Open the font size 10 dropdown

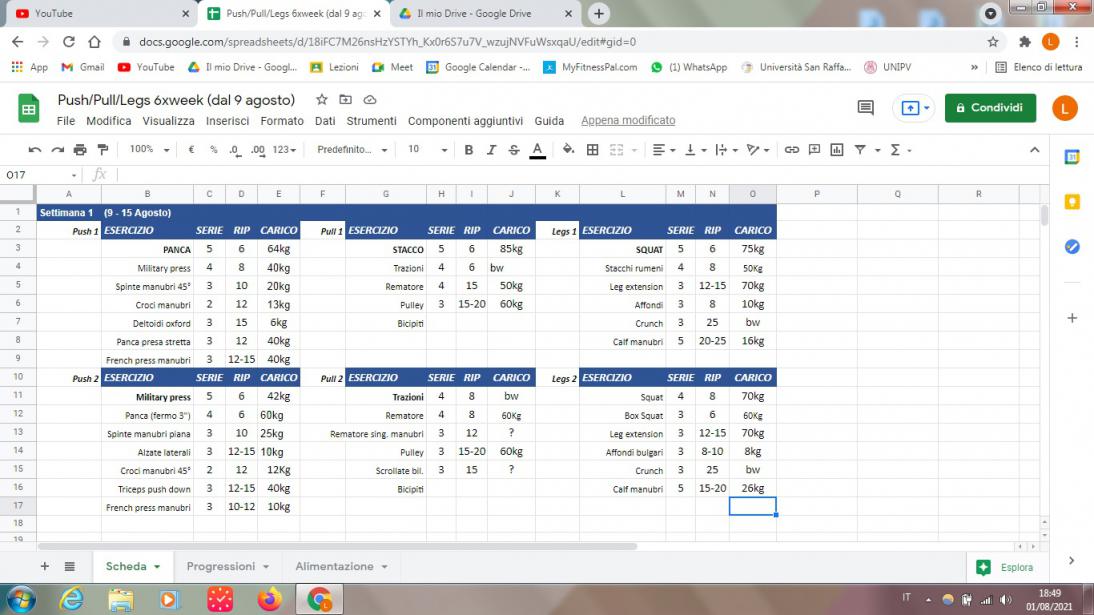[x=427, y=149]
